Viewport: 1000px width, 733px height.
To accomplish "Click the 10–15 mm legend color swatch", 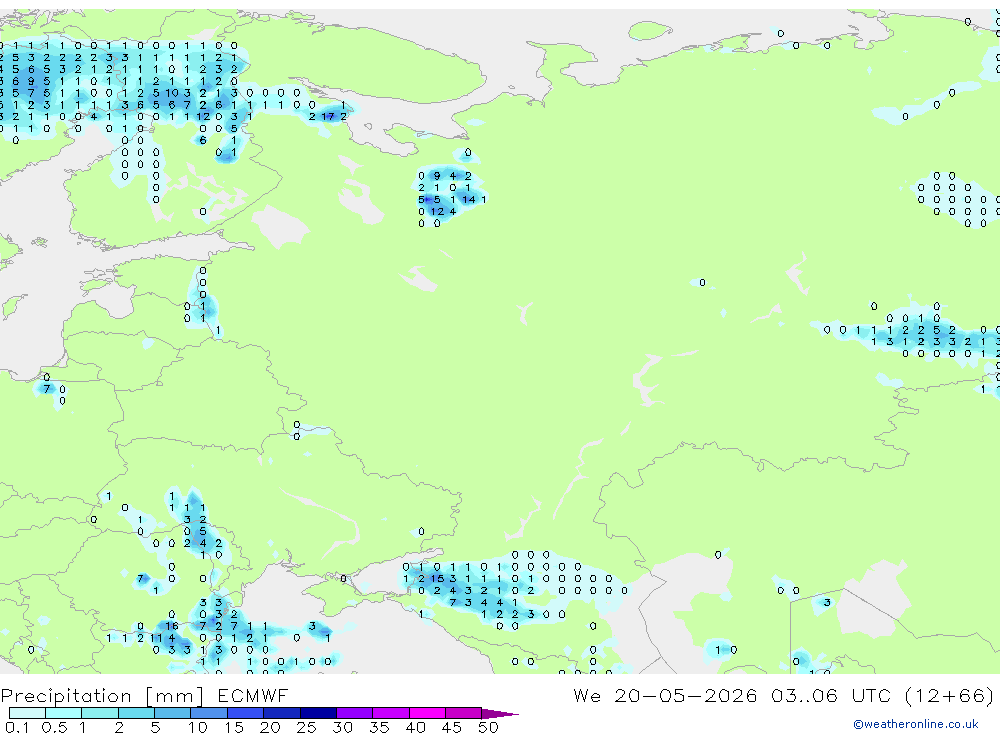I will (x=209, y=713).
